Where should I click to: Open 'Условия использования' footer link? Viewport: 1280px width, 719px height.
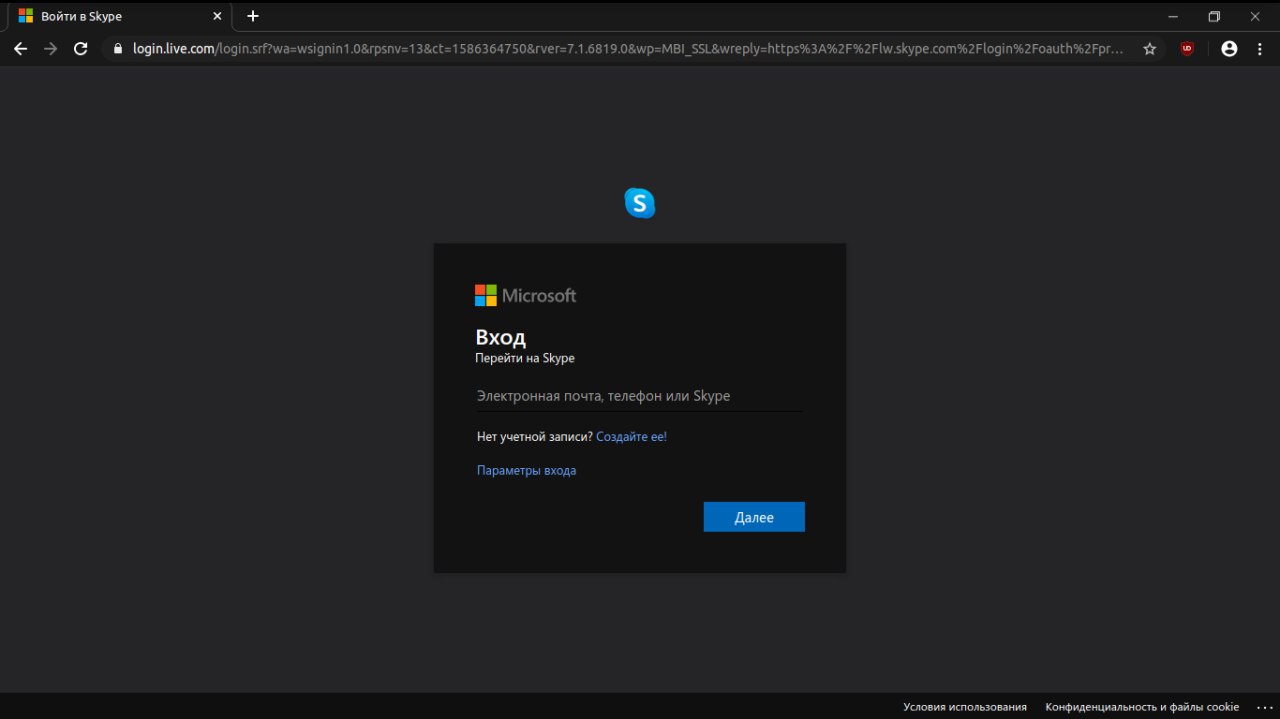click(x=965, y=707)
